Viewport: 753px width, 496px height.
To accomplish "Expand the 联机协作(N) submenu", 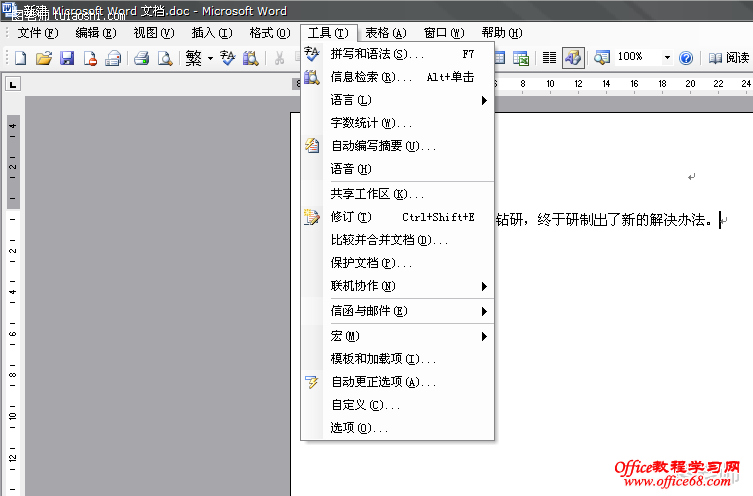I will (x=398, y=286).
